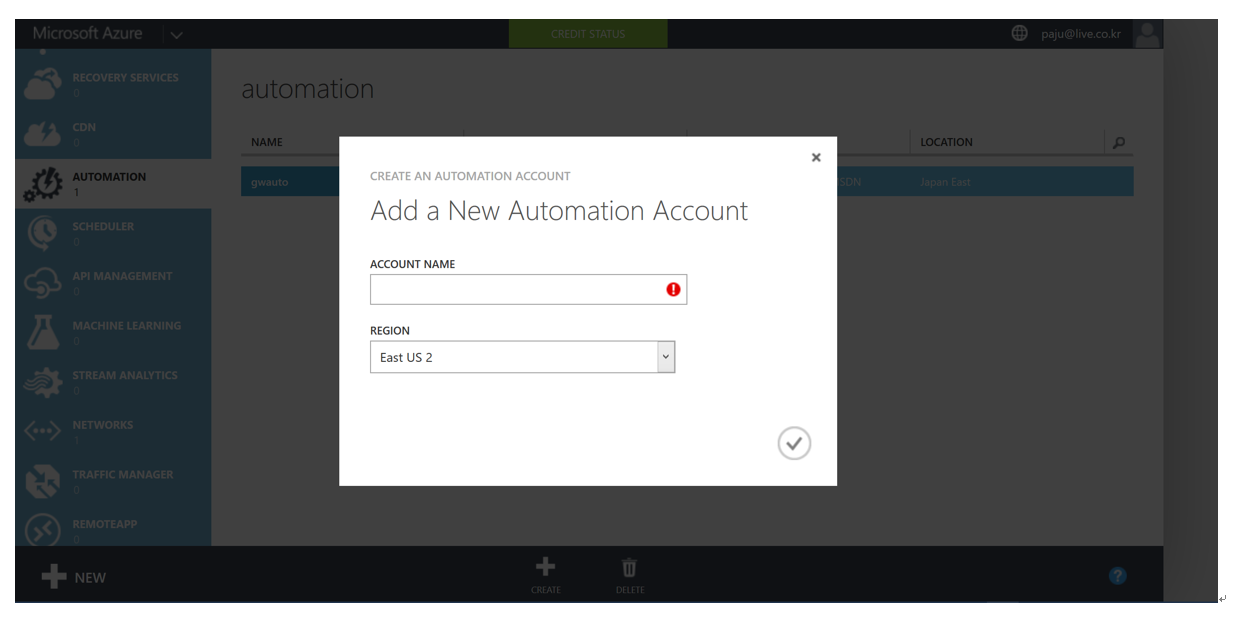Viewport: 1248px width, 623px height.
Task: Open Recovery Services in the sidebar
Action: click(113, 84)
